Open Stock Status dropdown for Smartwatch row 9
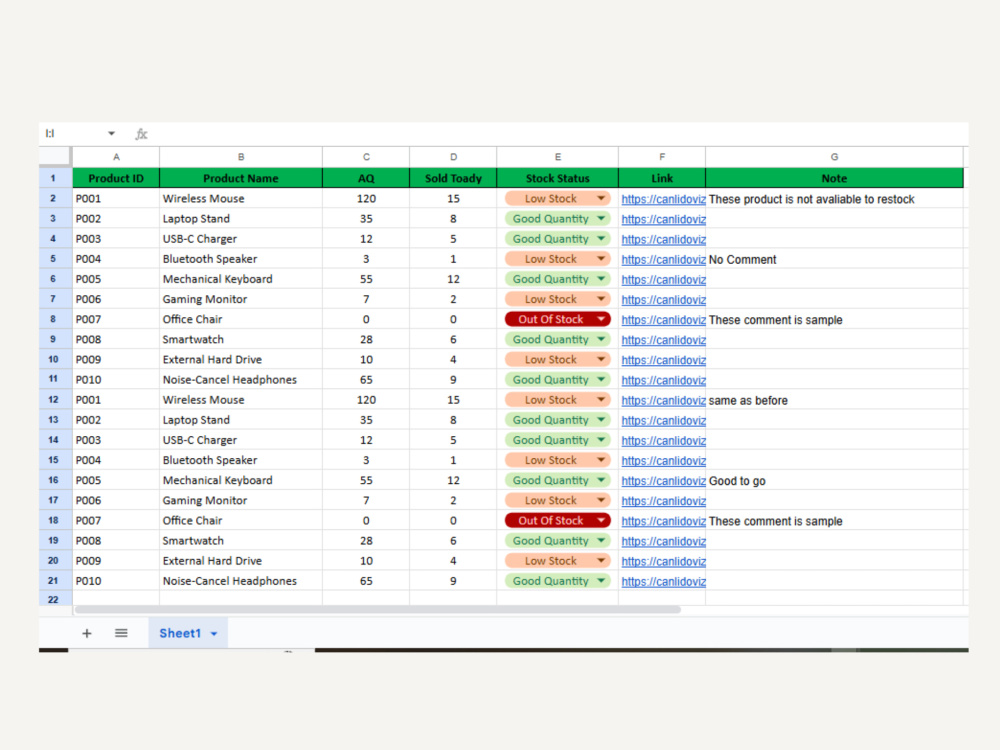 click(x=601, y=339)
